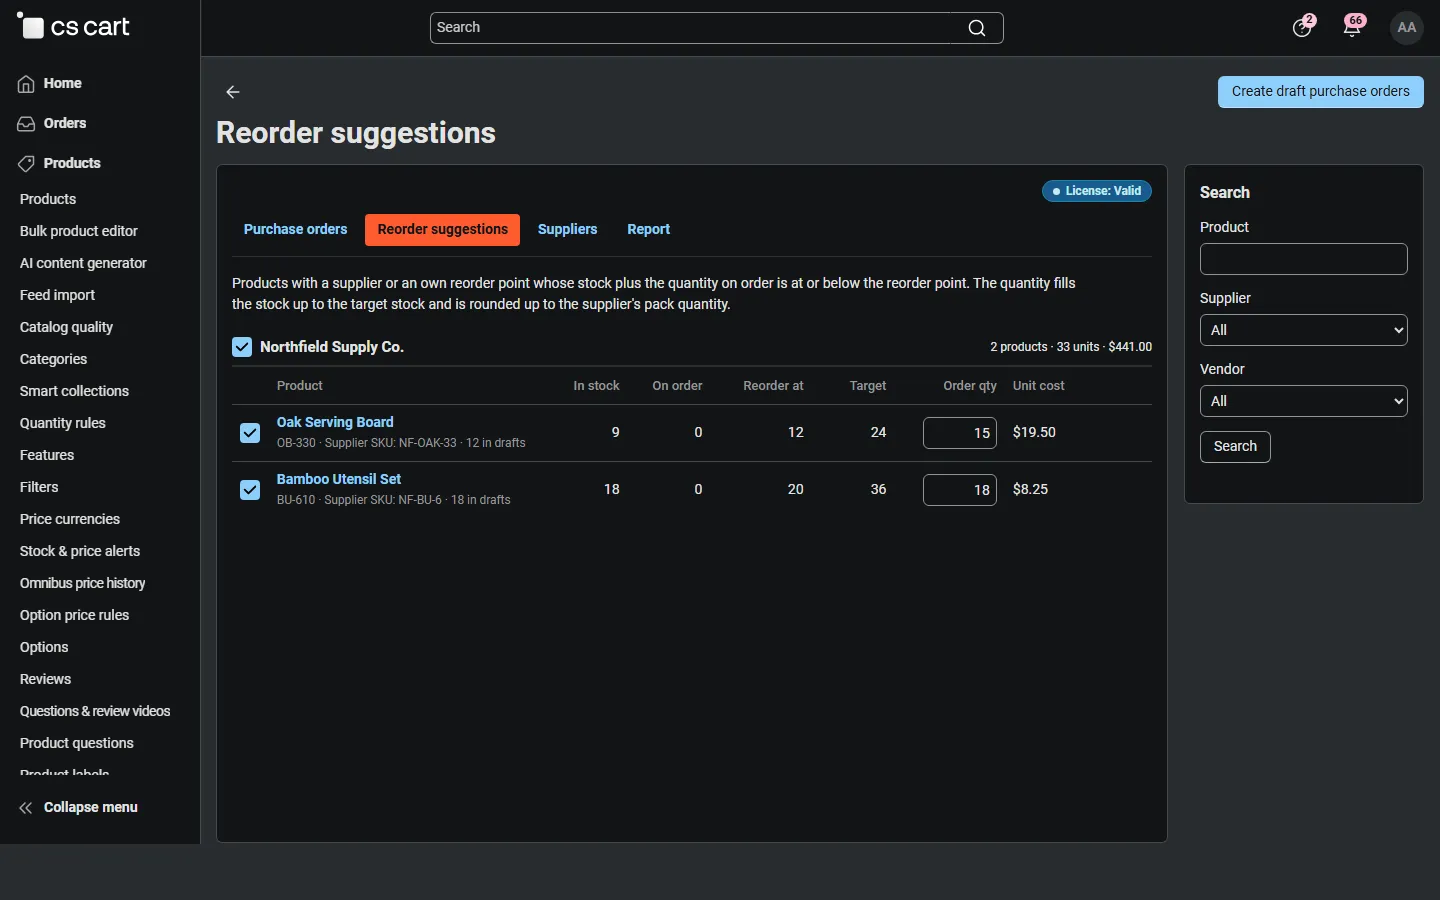The width and height of the screenshot is (1440, 900).
Task: Click the In stock column header
Action: coord(596,386)
